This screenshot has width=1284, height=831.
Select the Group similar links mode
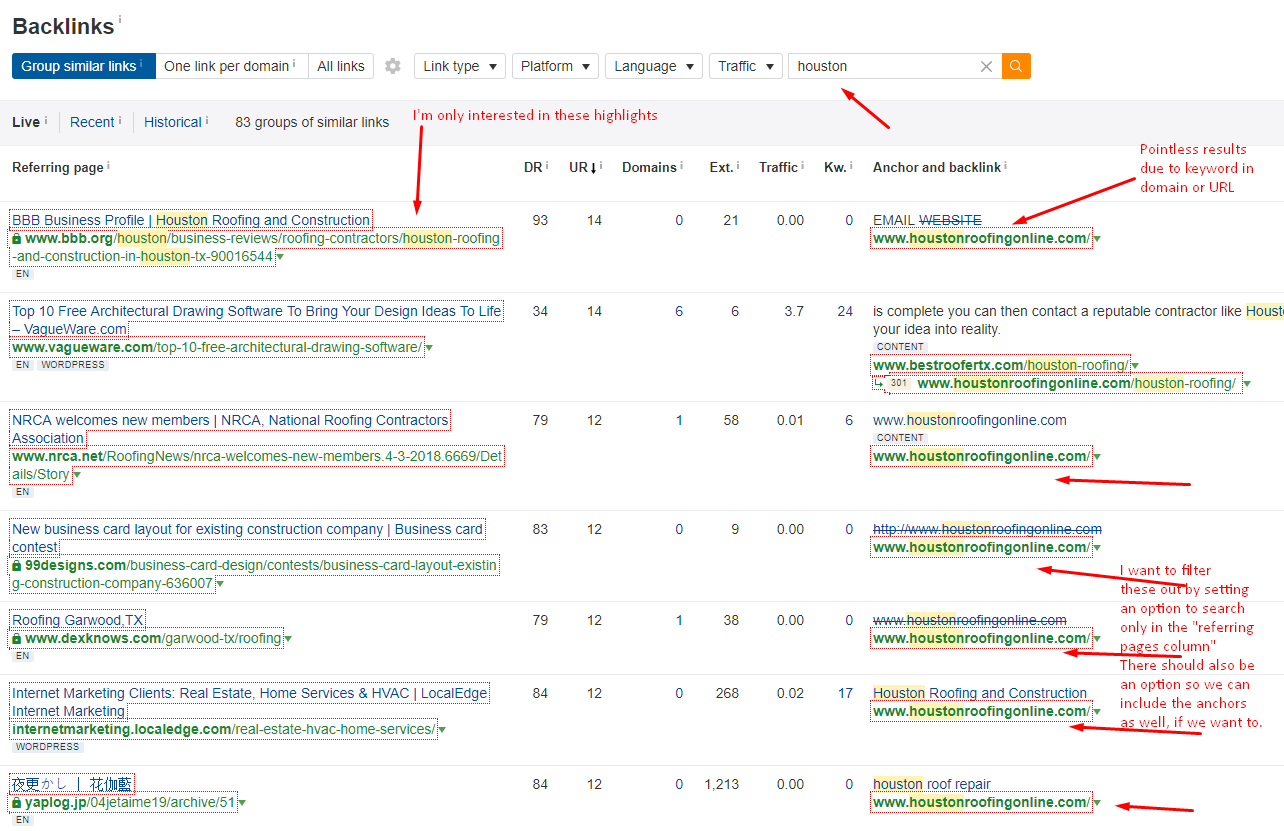tap(84, 66)
